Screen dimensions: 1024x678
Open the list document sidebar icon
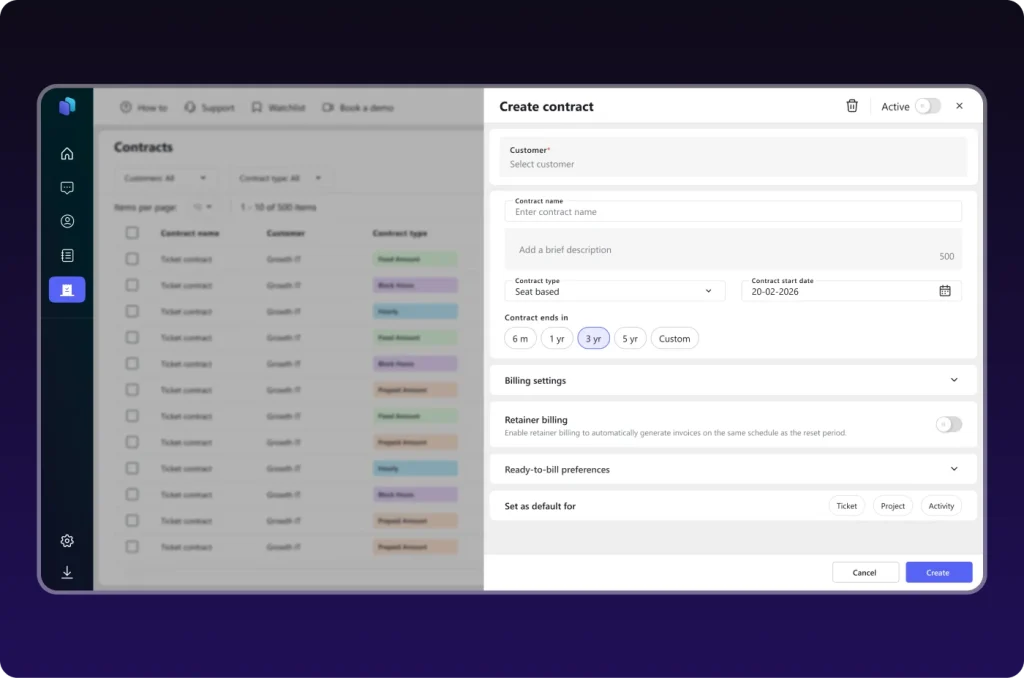(x=67, y=256)
